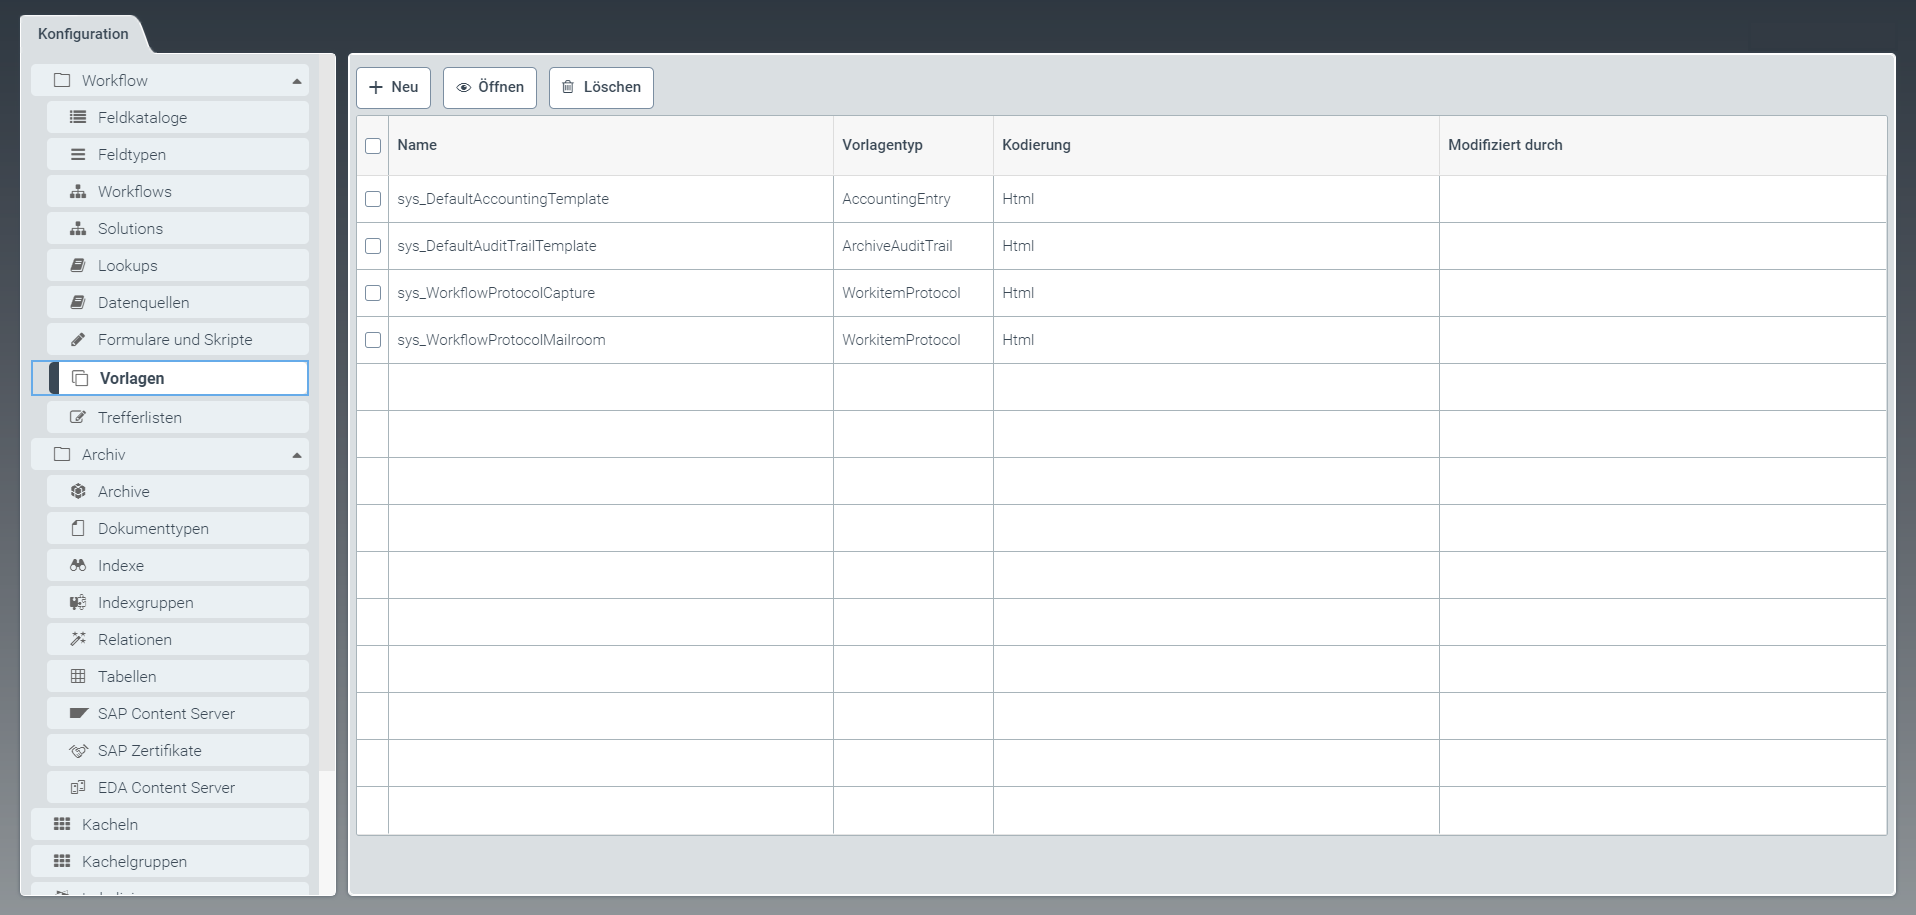Collapse the Archiv section arrow
Screen dimensions: 1916x915
click(296, 455)
